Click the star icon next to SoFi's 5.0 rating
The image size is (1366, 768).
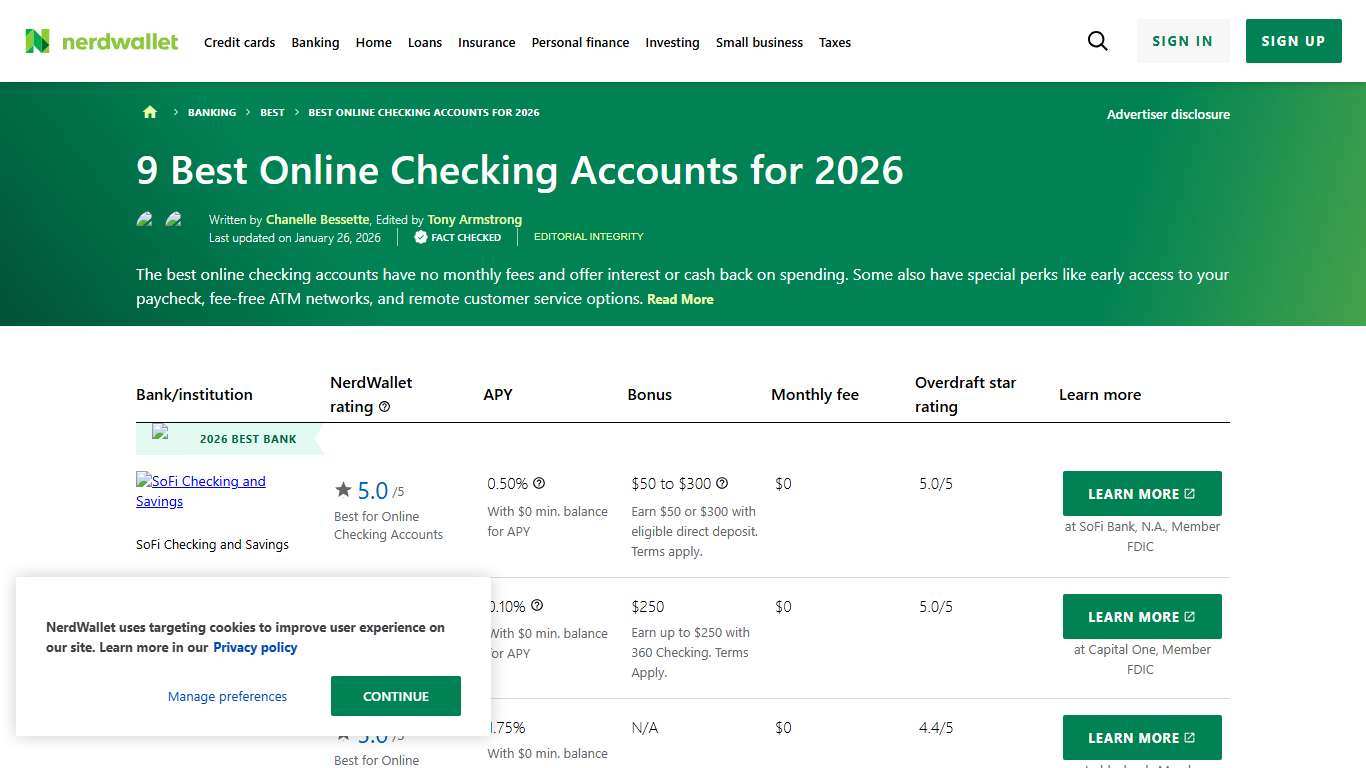(x=343, y=489)
